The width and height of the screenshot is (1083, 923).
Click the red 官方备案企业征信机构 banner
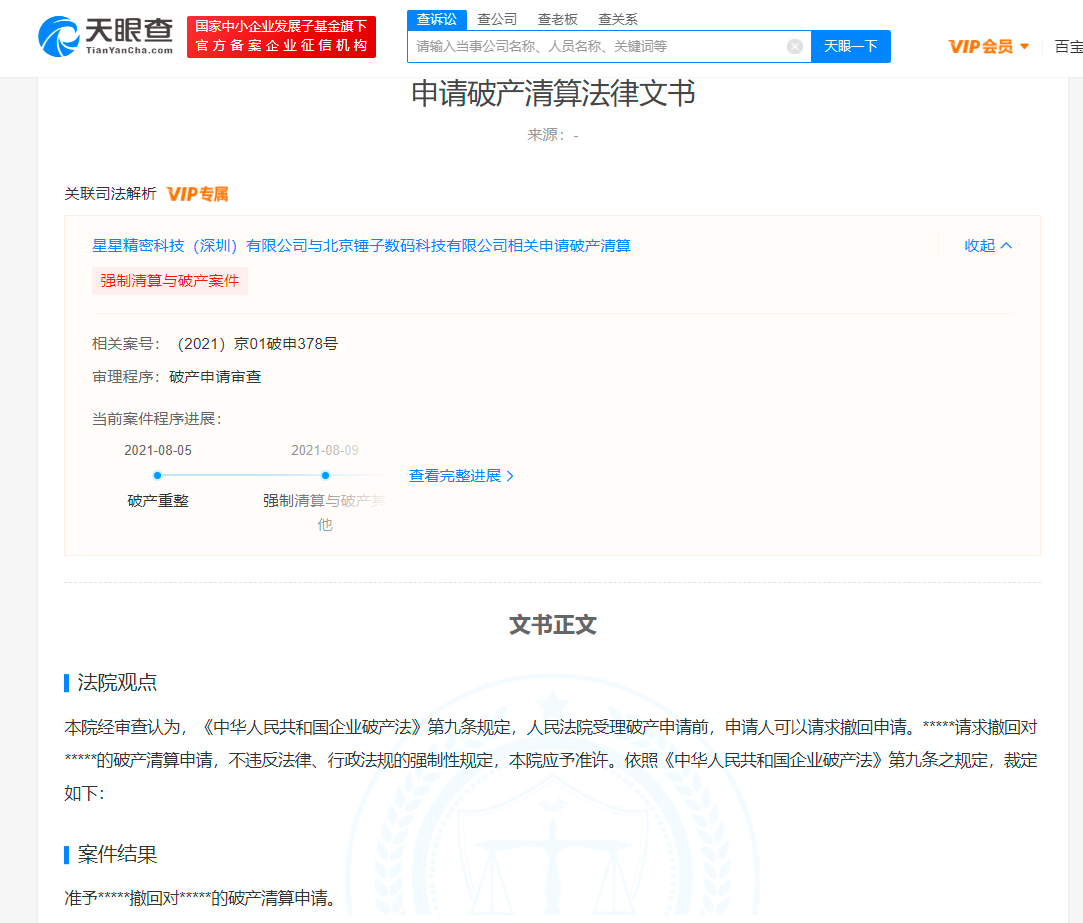tap(281, 37)
